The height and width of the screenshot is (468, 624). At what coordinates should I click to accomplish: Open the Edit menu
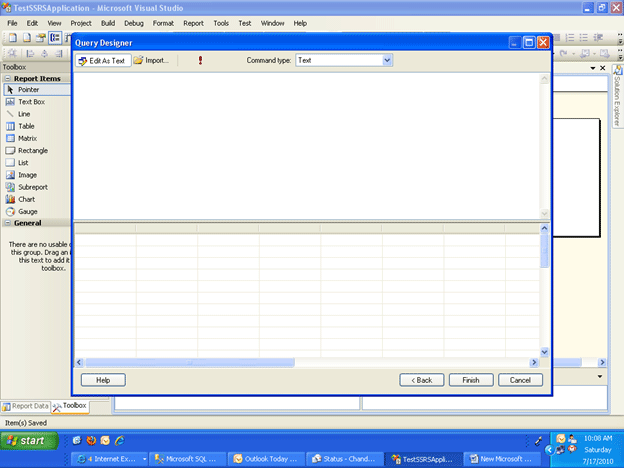point(32,23)
